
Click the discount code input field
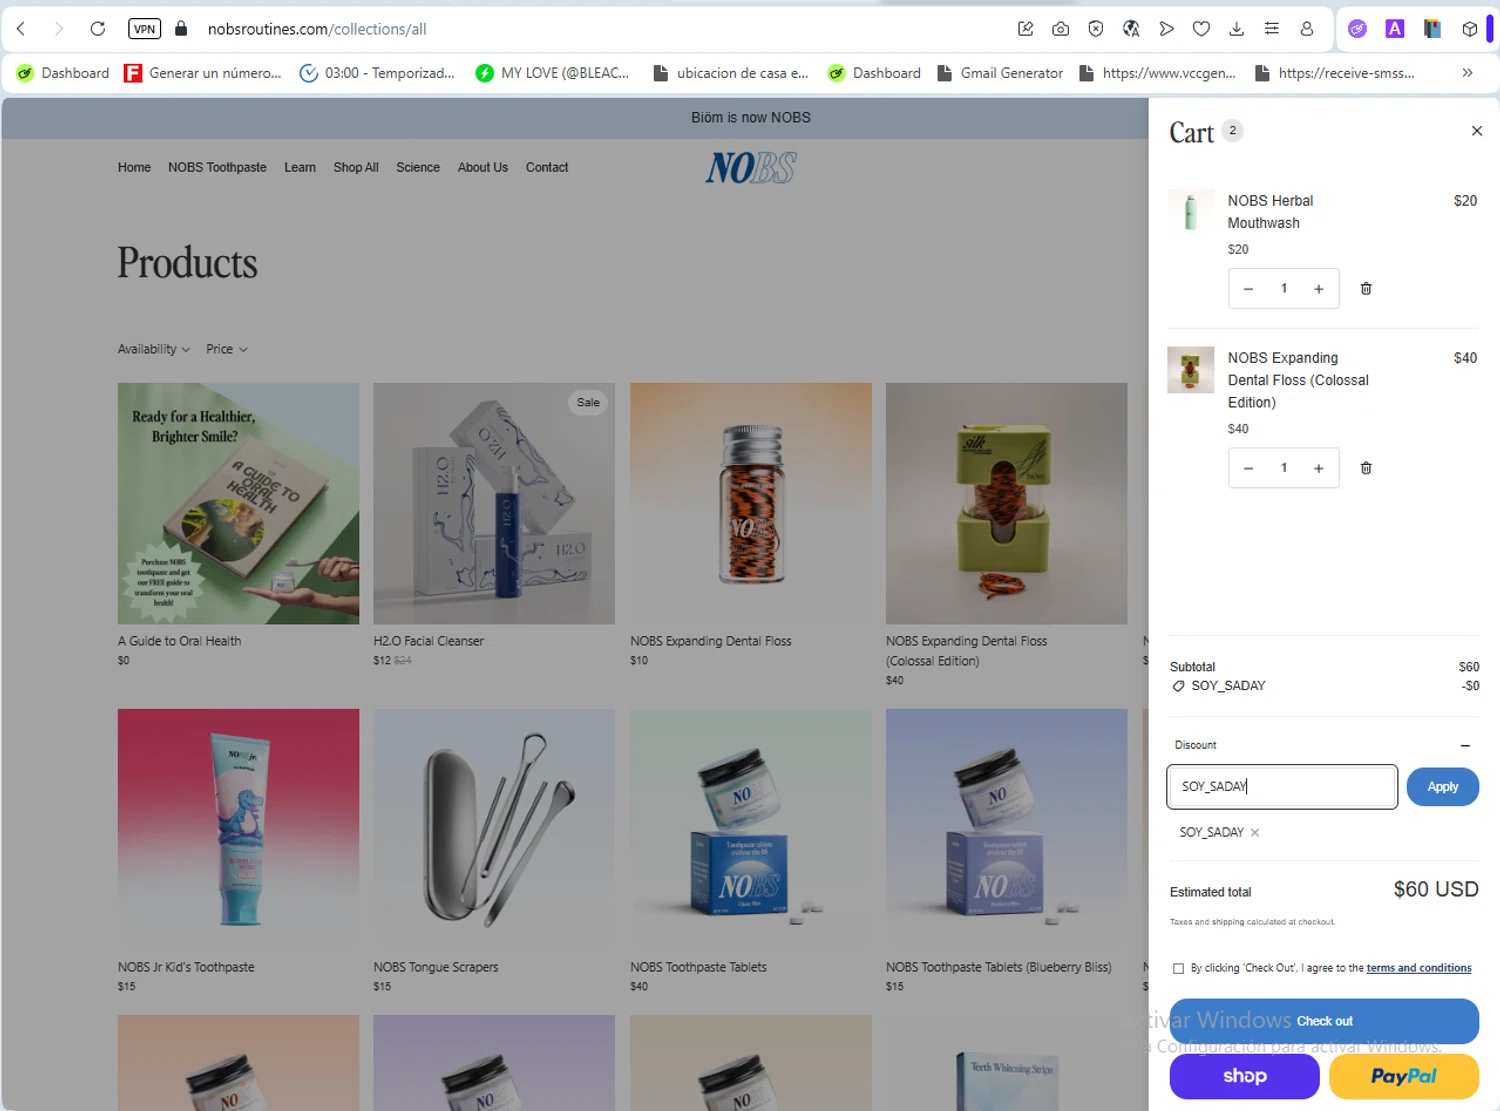[x=1282, y=787]
